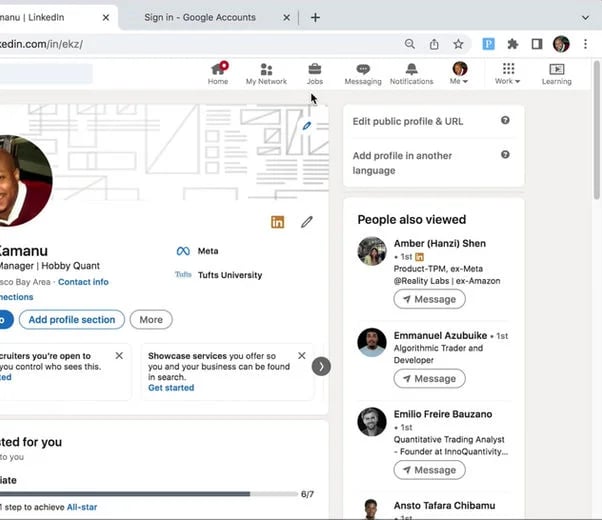602x520 pixels.
Task: Click the share page icon in address bar
Action: [434, 44]
